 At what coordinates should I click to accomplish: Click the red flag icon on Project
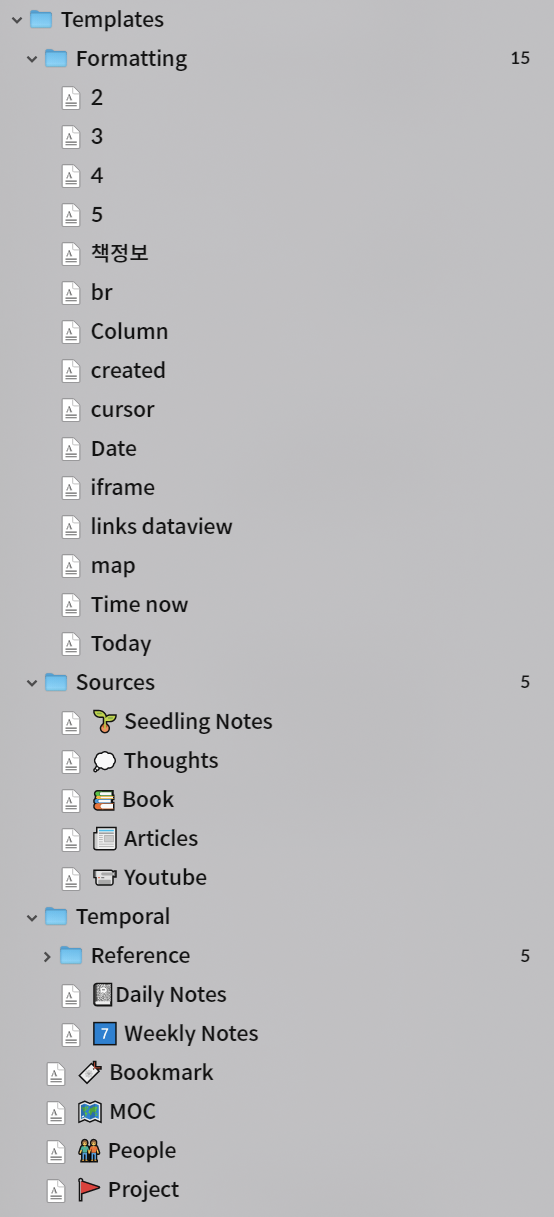point(90,1190)
